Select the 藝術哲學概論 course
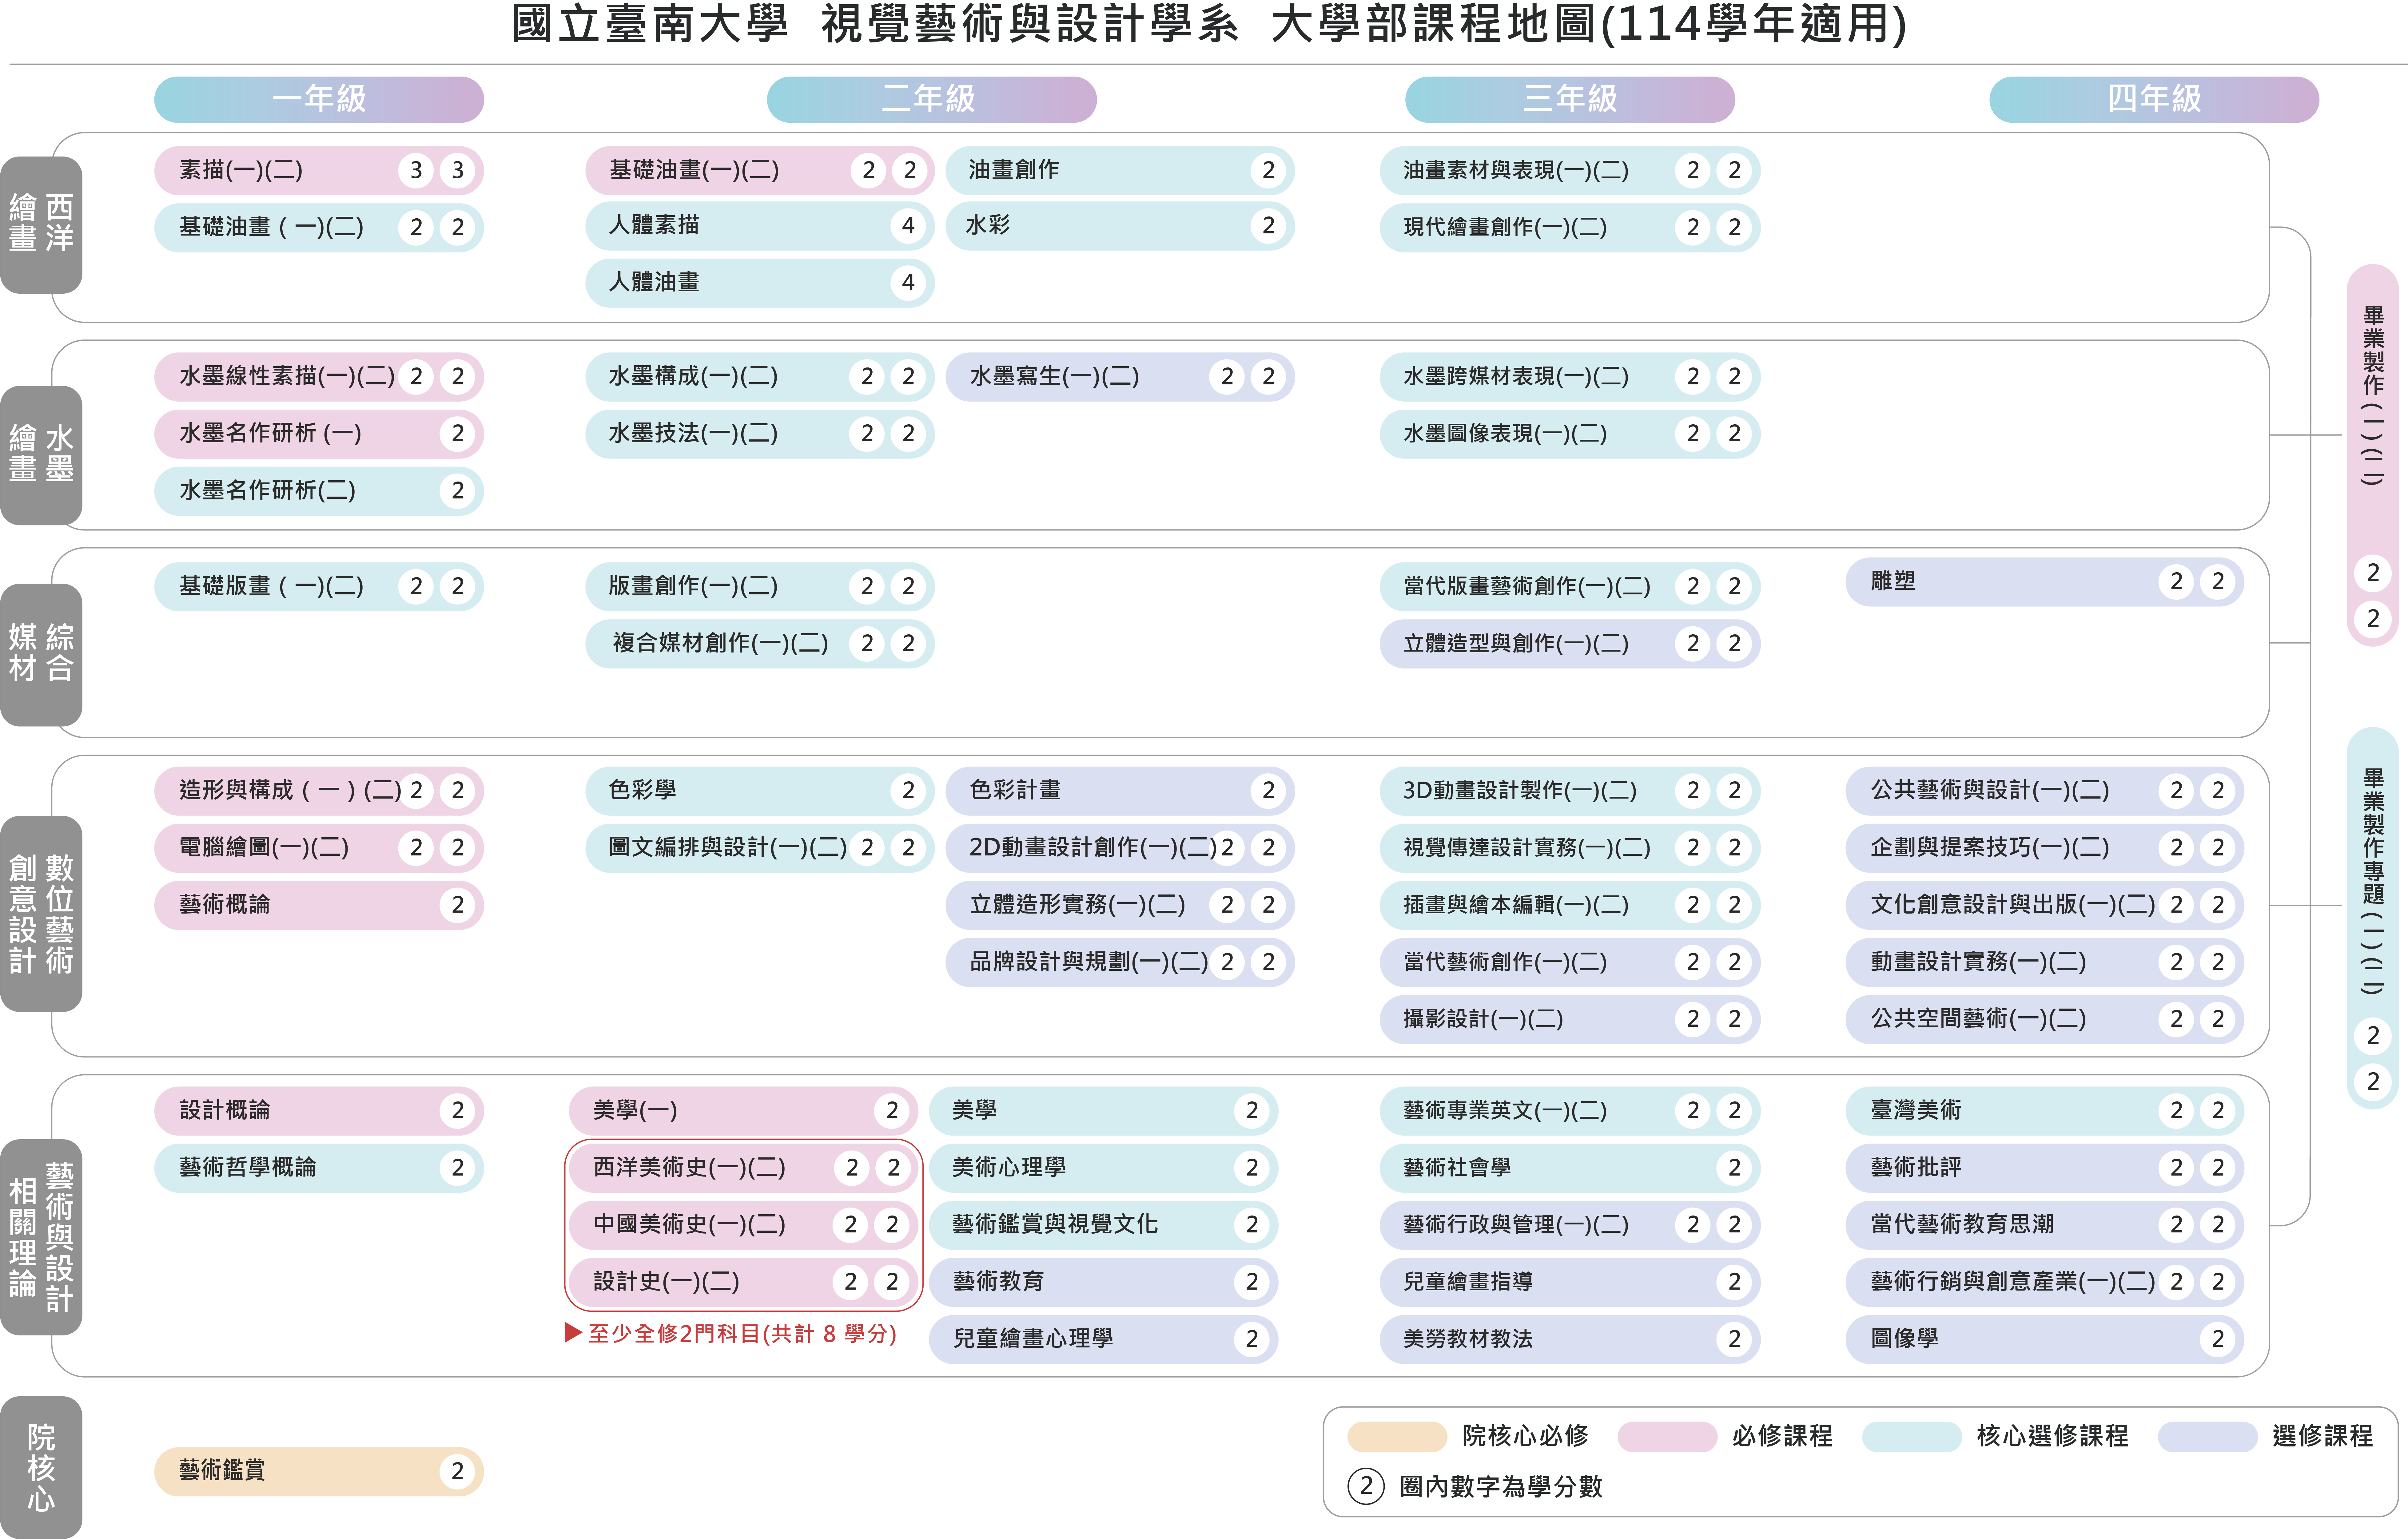 (x=319, y=1168)
